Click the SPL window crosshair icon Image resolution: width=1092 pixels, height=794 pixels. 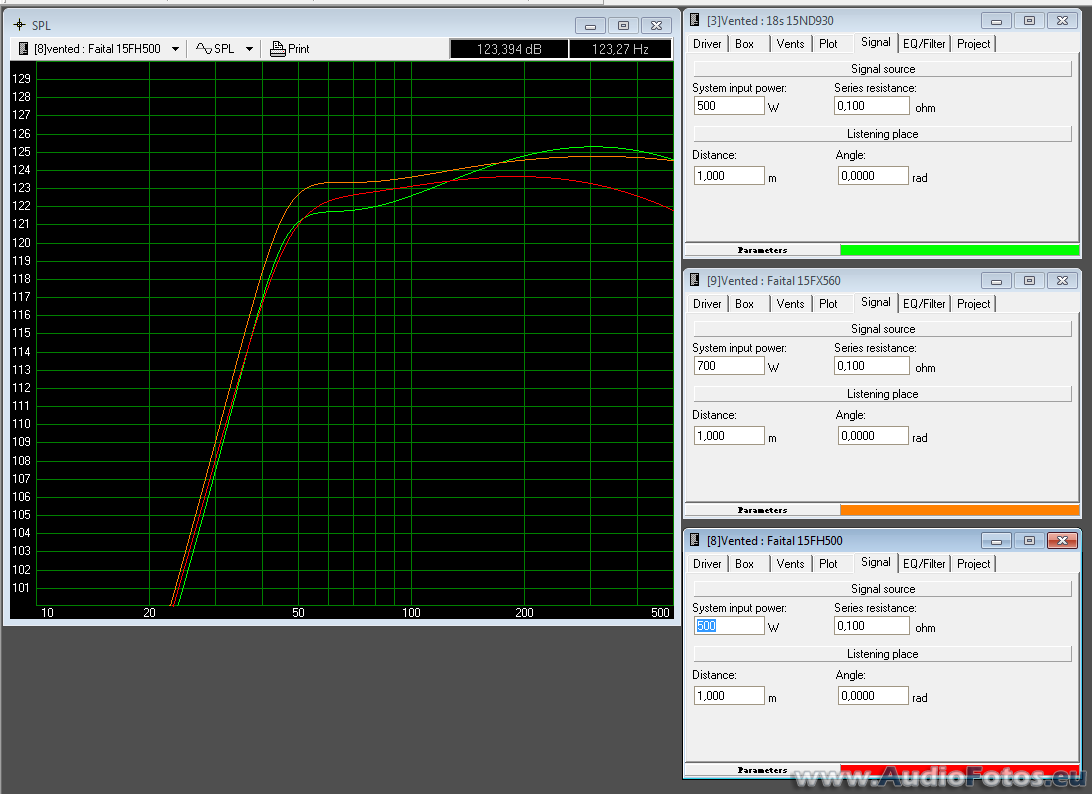(20, 24)
